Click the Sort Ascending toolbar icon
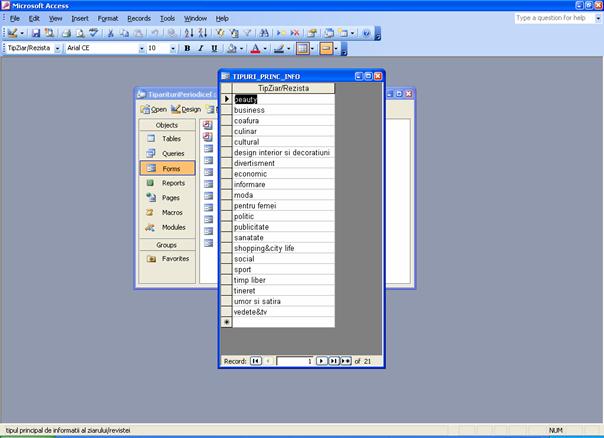This screenshot has width=604, height=438. tap(191, 33)
